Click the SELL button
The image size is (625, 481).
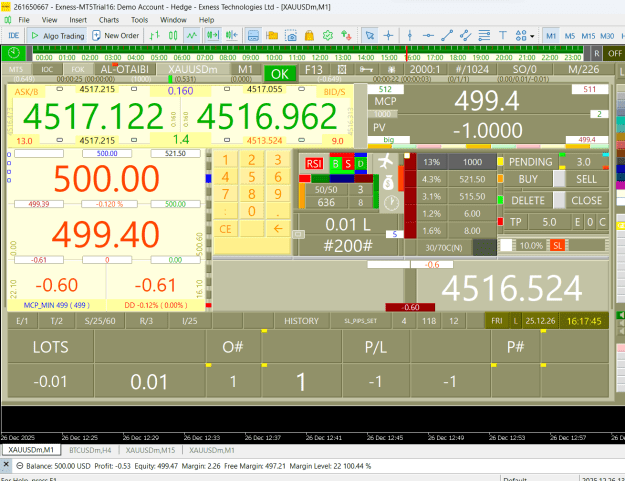click(586, 179)
